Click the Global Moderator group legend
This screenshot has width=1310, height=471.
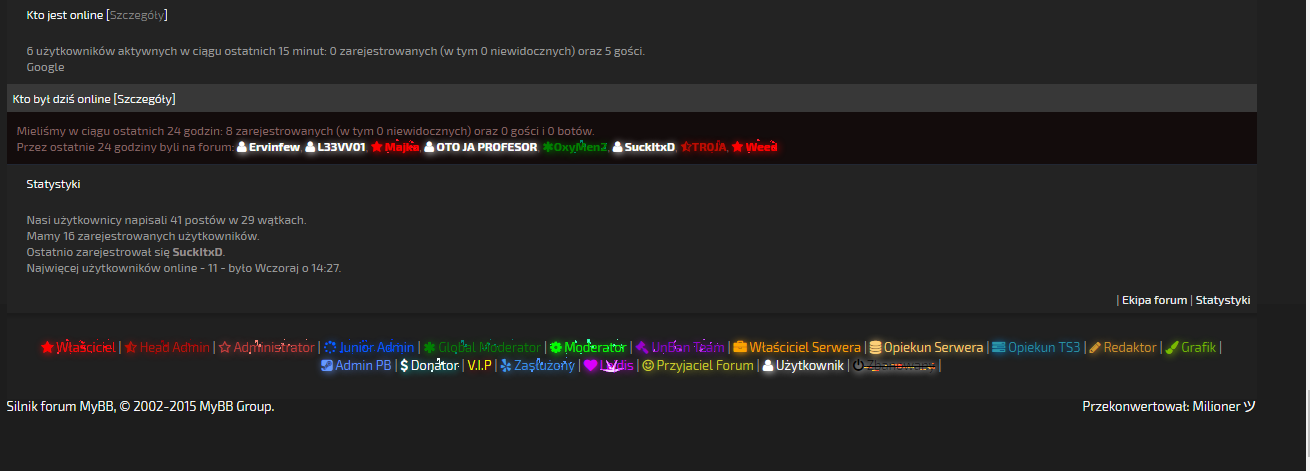[489, 347]
